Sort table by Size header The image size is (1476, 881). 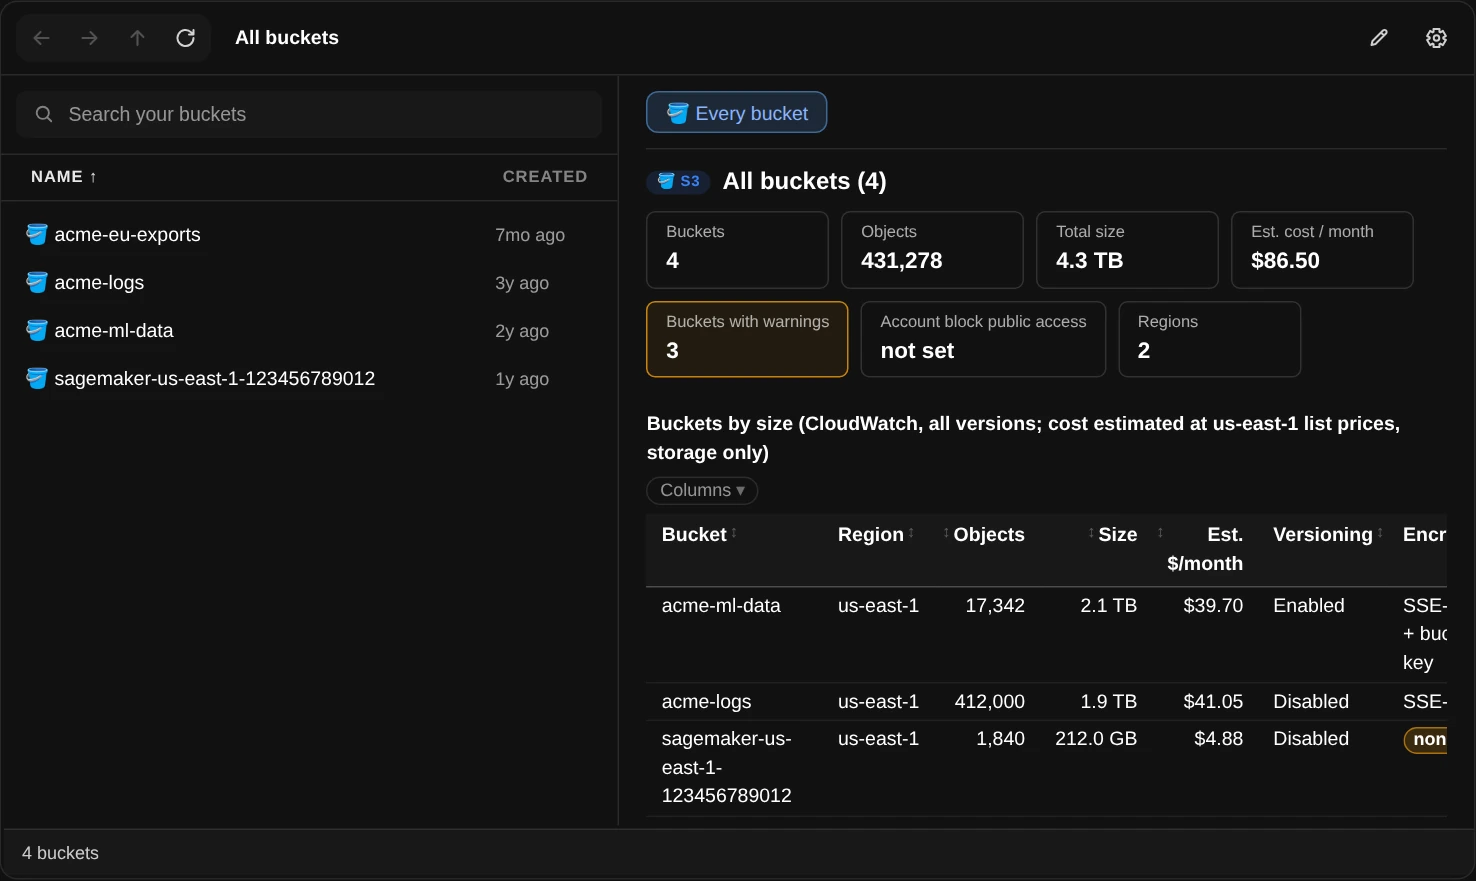pos(1112,534)
